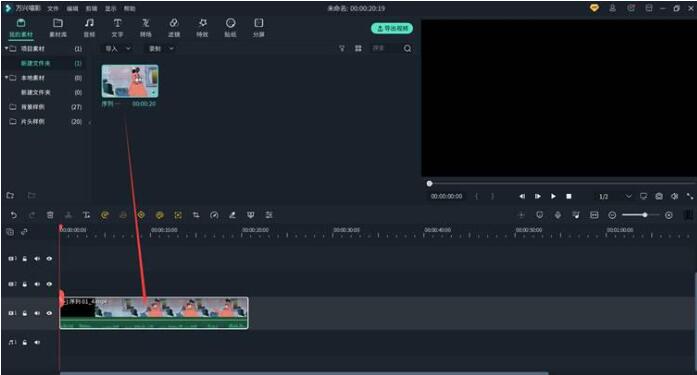Click the Crop tool icon
Image resolution: width=697 pixels, height=375 pixels.
[196, 215]
